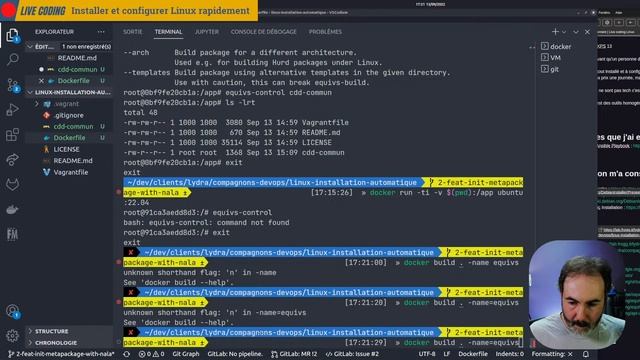The height and width of the screenshot is (360, 640).
Task: Maximize the panel with chevron icon
Action: 576,32
